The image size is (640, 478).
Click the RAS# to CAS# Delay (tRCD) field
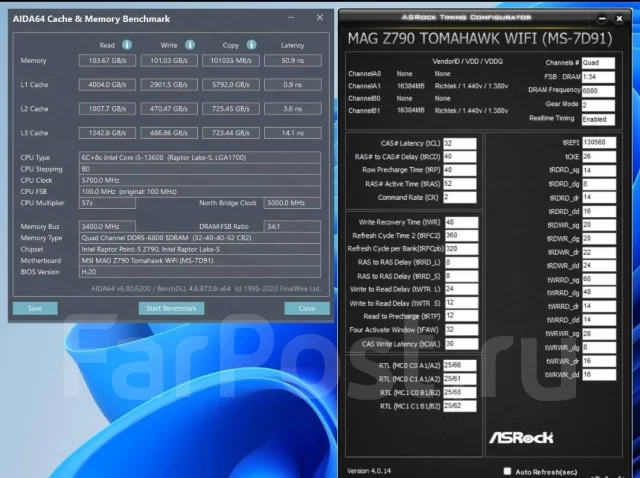click(x=460, y=157)
